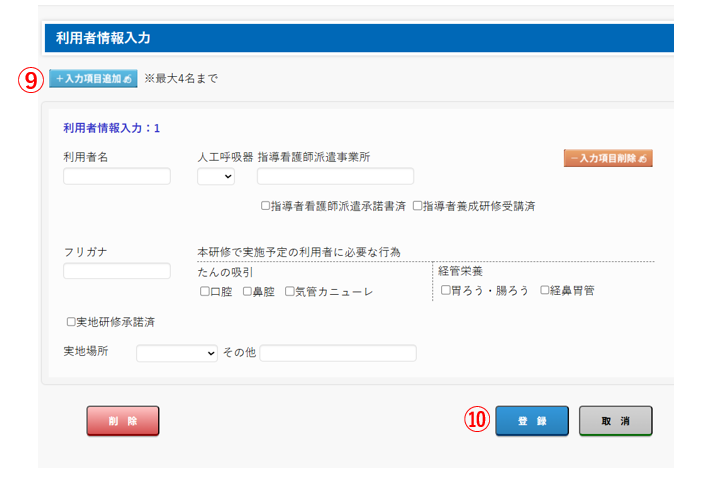Check 指導者看護師派遣承諾書済 checkbox
The width and height of the screenshot is (707, 484).
[266, 206]
